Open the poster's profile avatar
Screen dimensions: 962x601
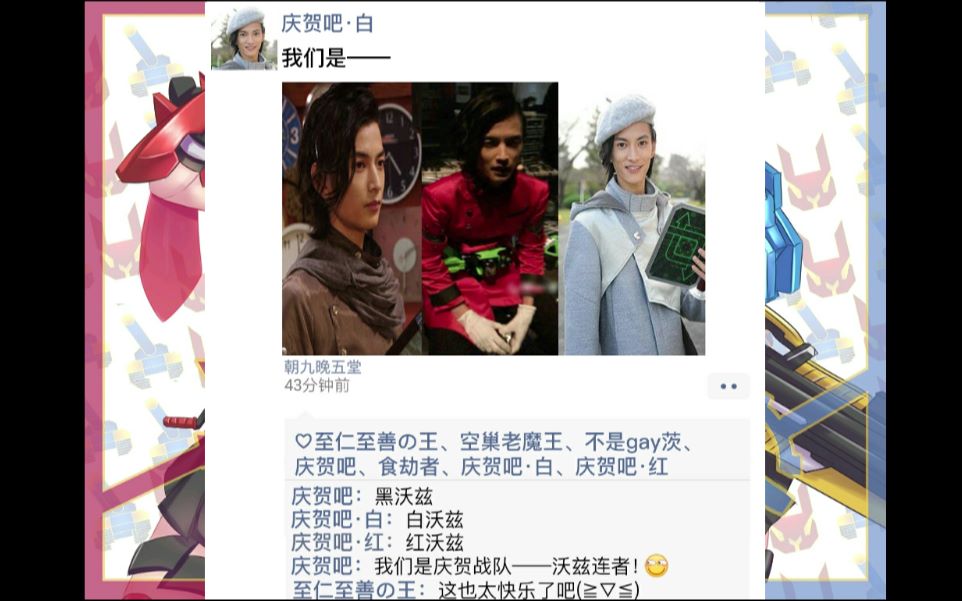click(x=244, y=39)
